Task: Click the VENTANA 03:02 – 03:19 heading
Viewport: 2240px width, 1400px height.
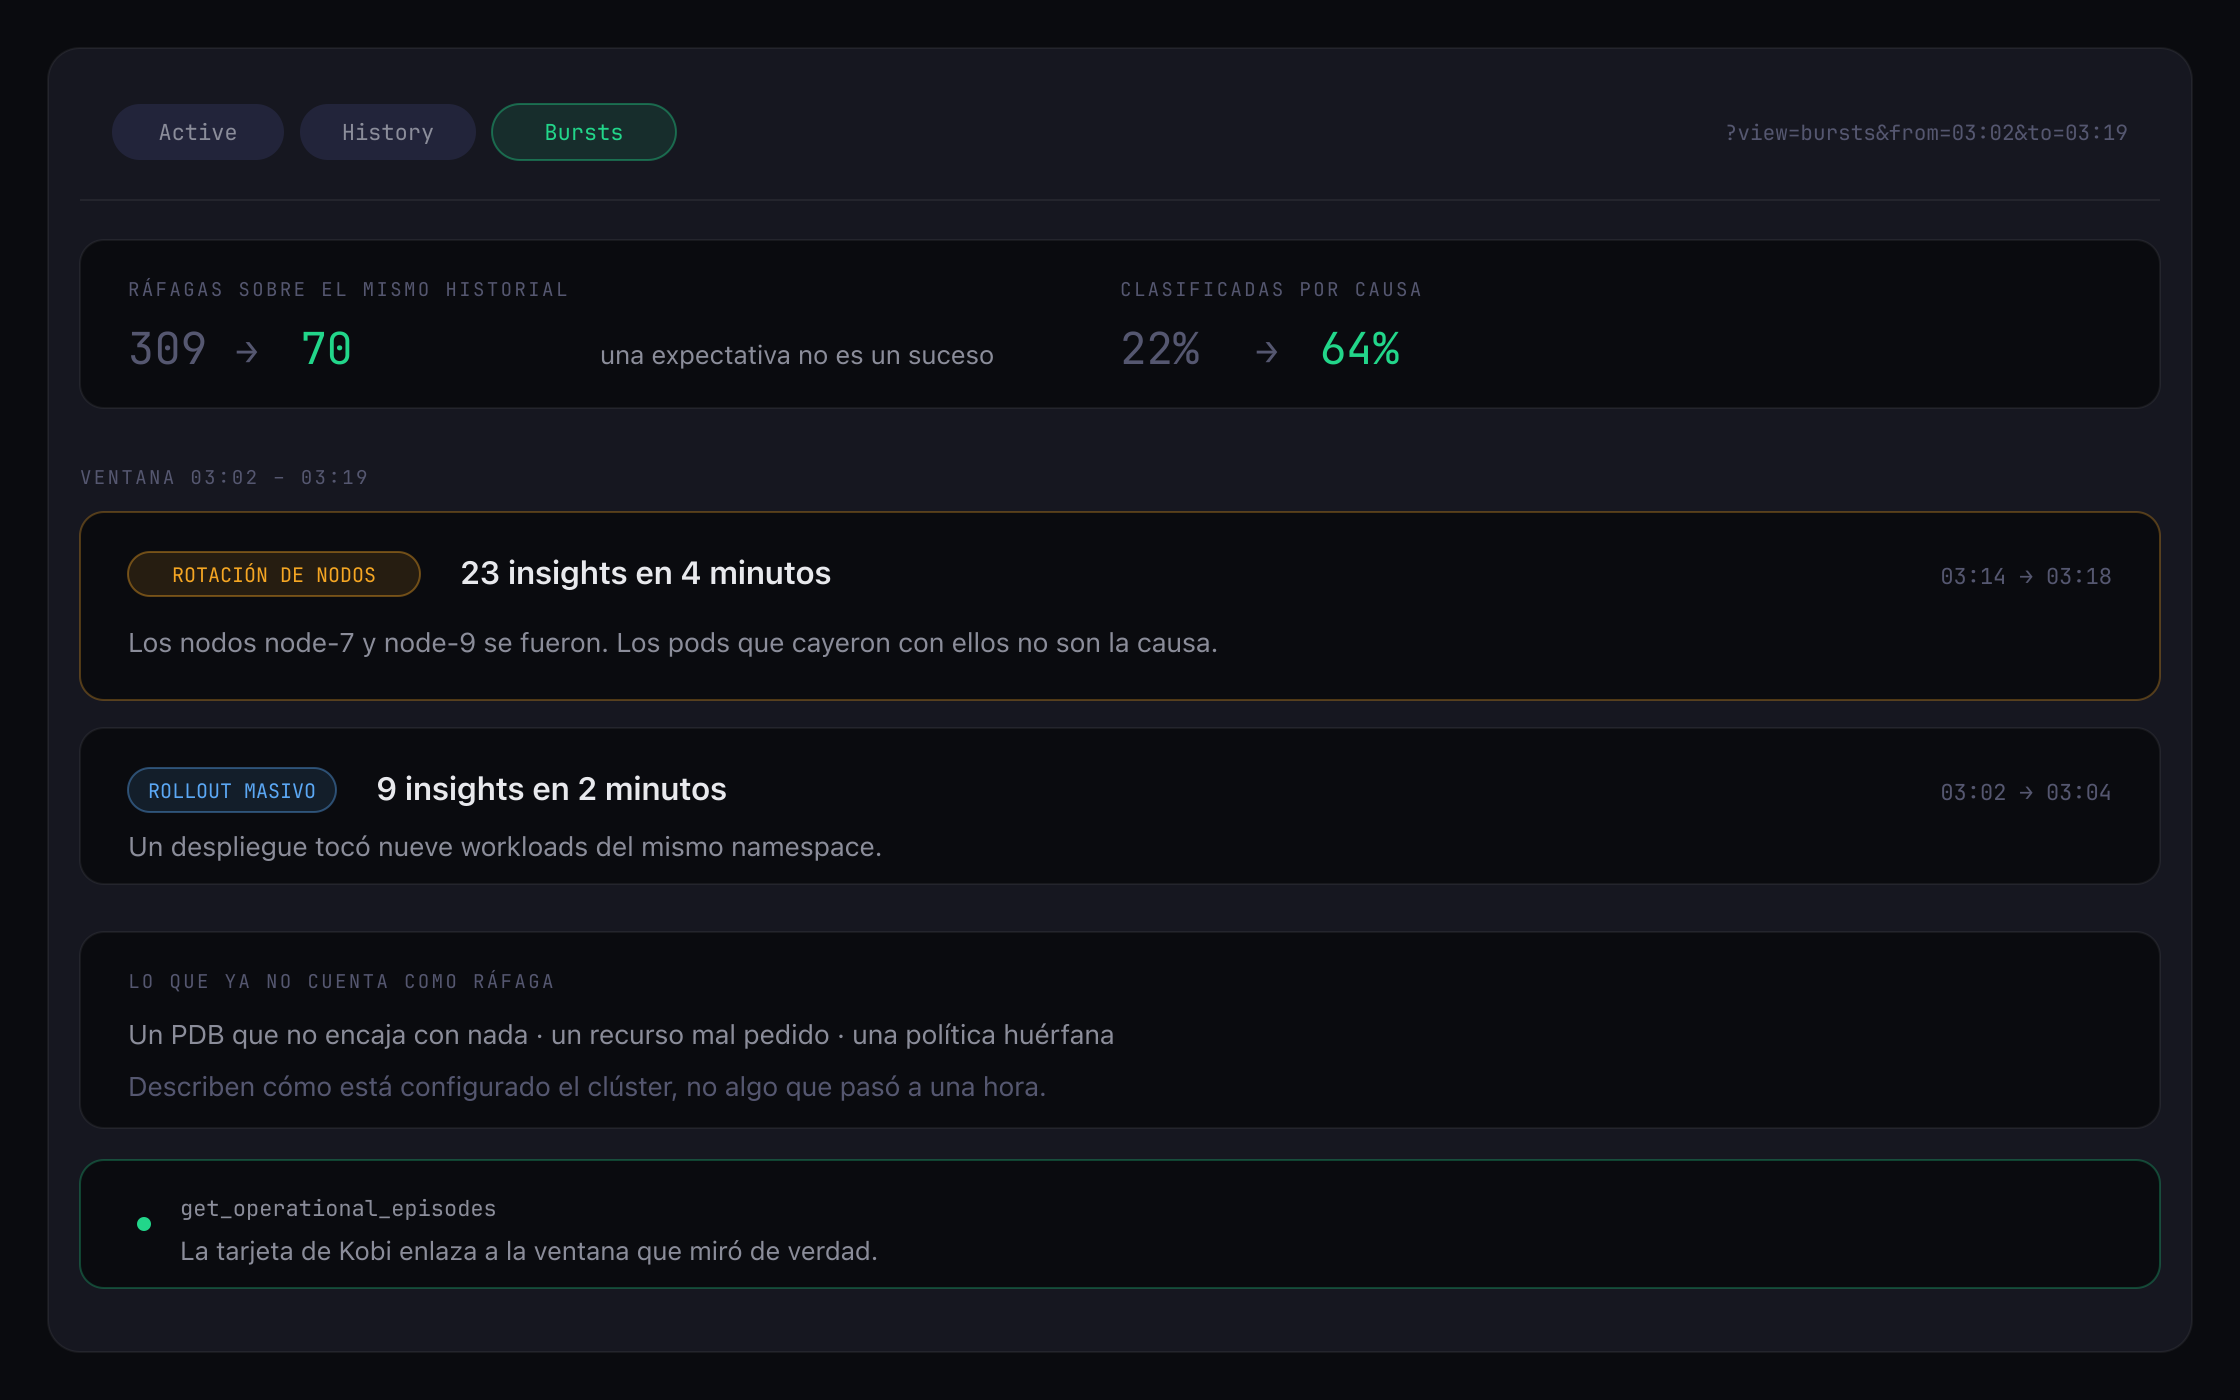Action: (224, 477)
